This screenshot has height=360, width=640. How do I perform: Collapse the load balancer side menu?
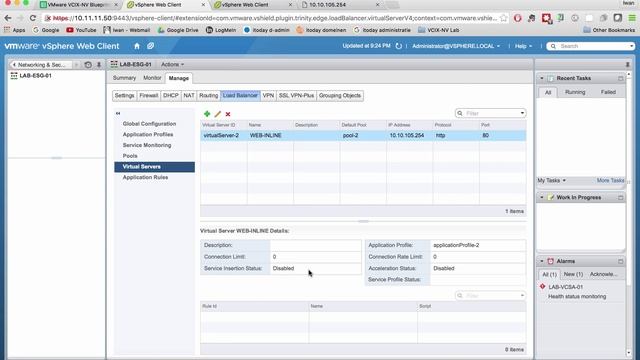118,113
